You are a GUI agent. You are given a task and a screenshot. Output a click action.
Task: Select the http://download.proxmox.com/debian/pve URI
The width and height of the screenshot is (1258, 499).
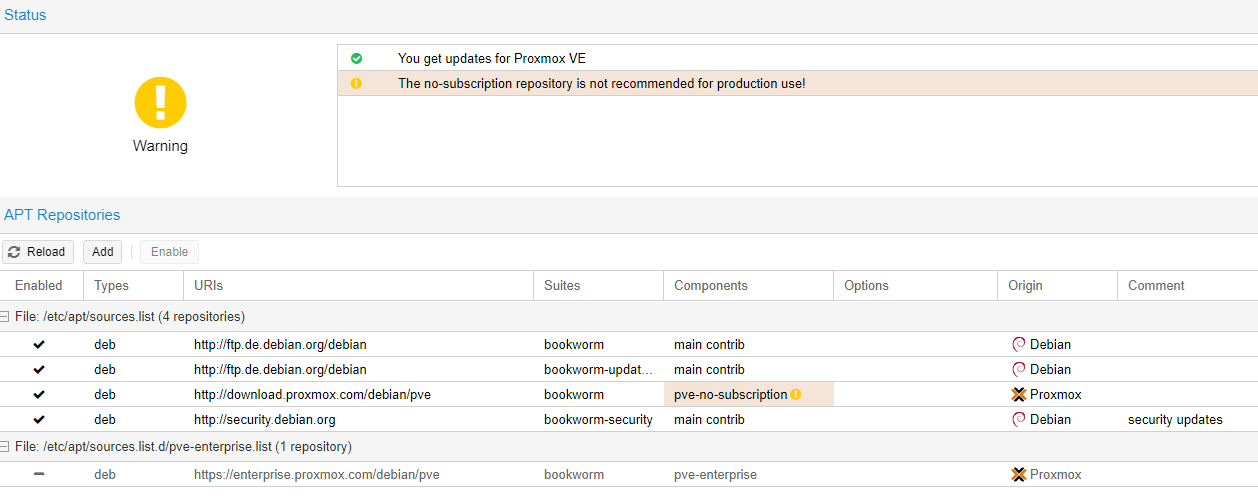click(x=312, y=394)
